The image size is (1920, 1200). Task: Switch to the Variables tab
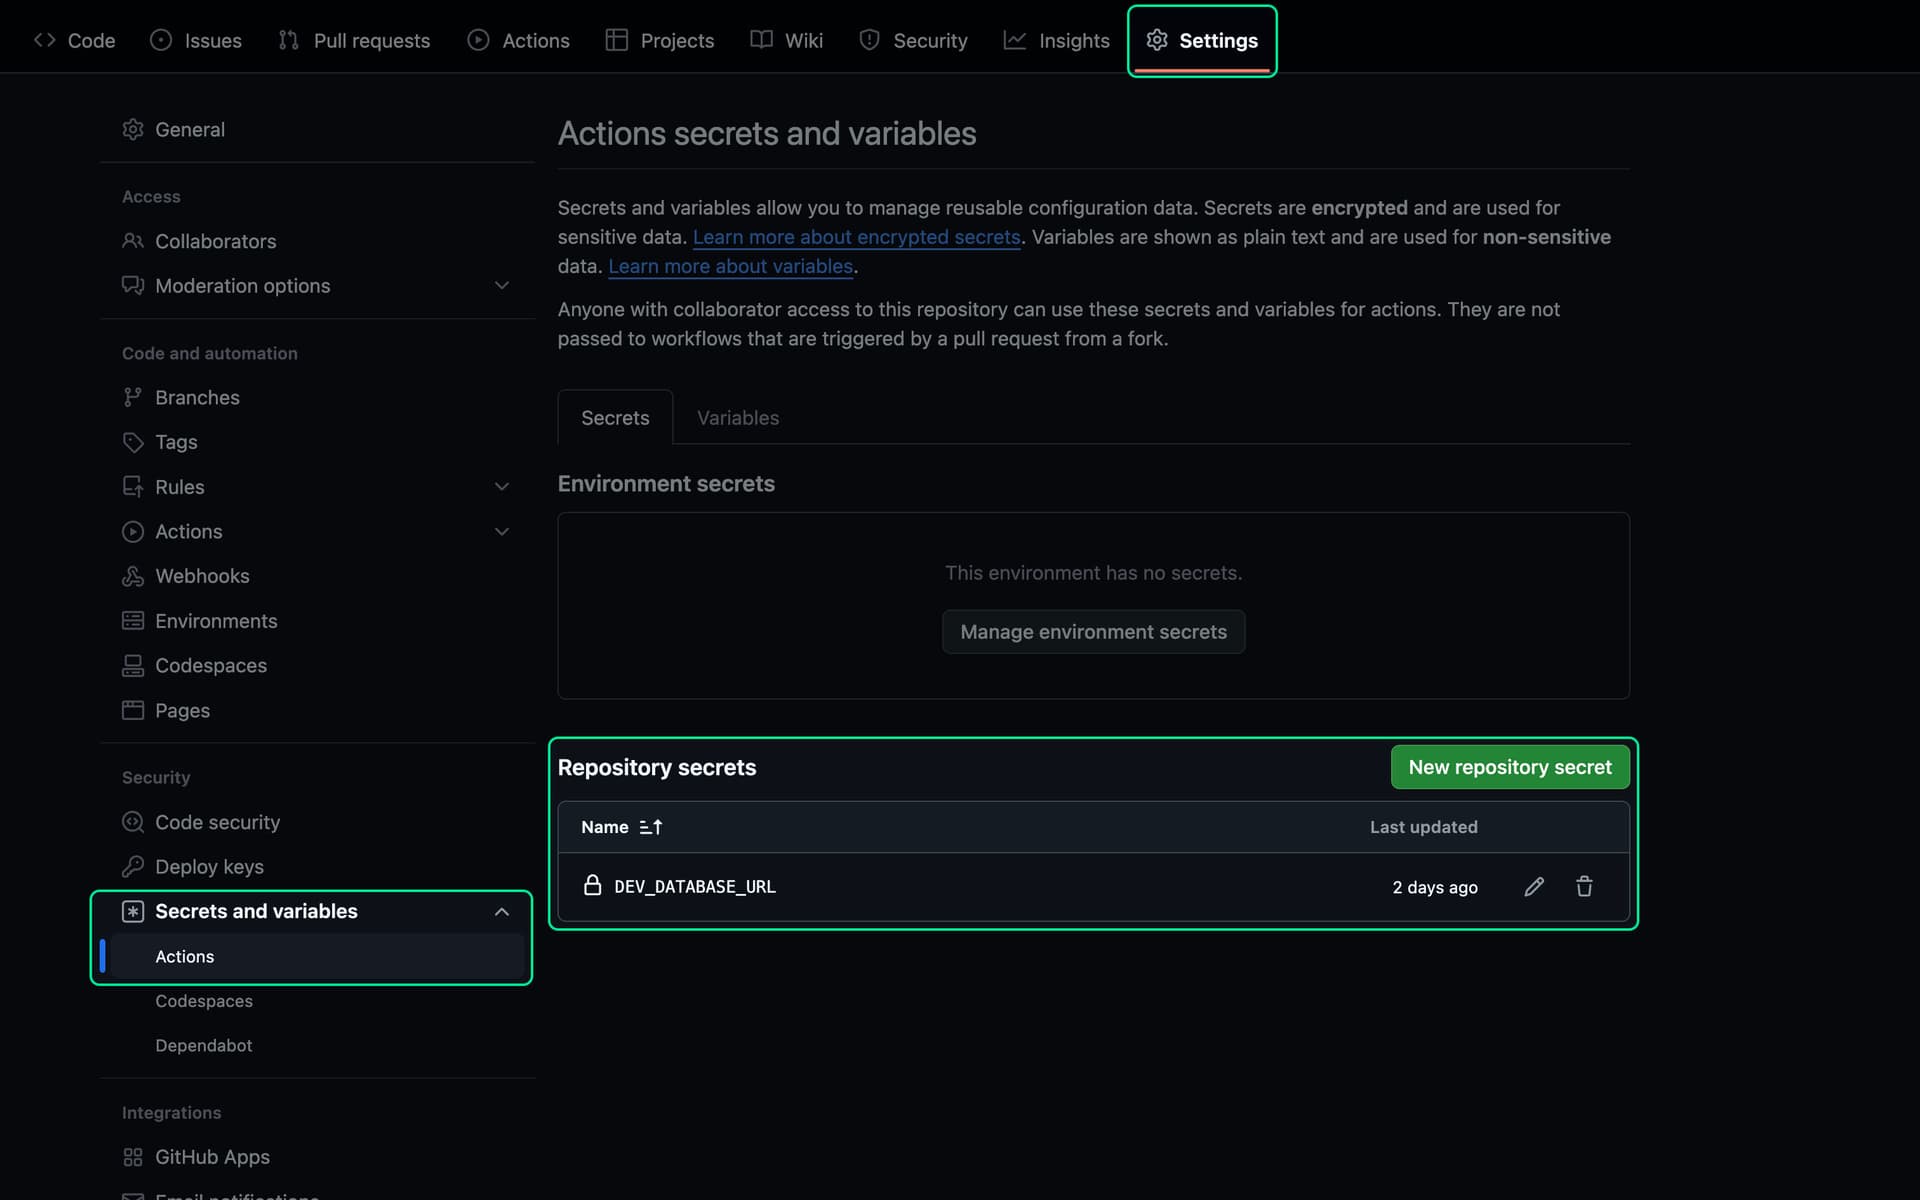737,417
